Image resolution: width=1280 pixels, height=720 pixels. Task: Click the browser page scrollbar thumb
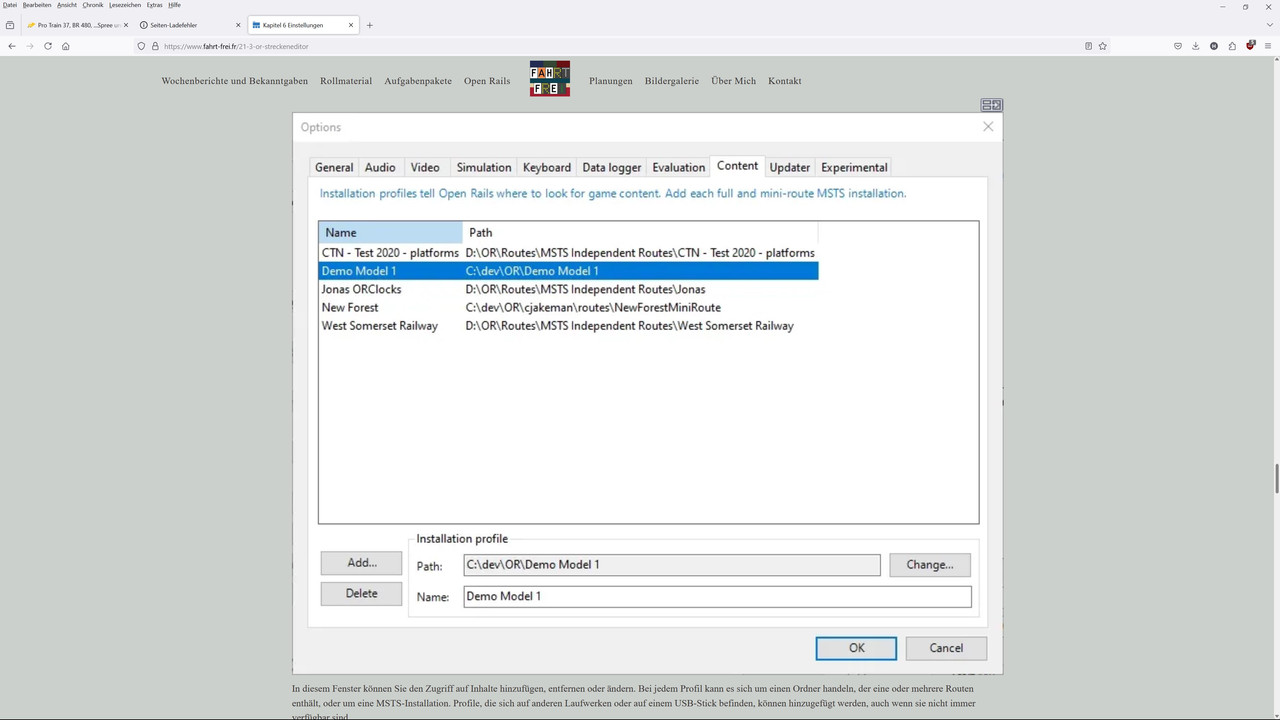point(1276,479)
